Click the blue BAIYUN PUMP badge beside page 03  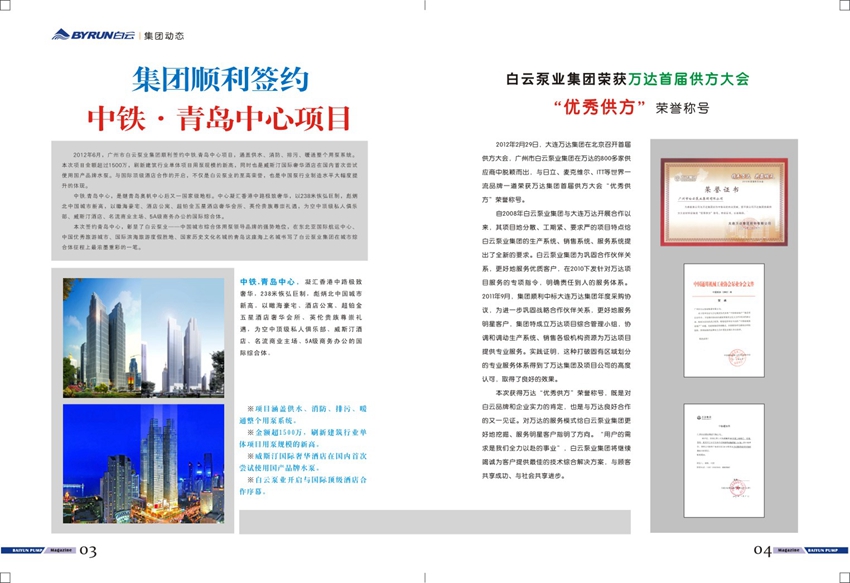[x=20, y=550]
